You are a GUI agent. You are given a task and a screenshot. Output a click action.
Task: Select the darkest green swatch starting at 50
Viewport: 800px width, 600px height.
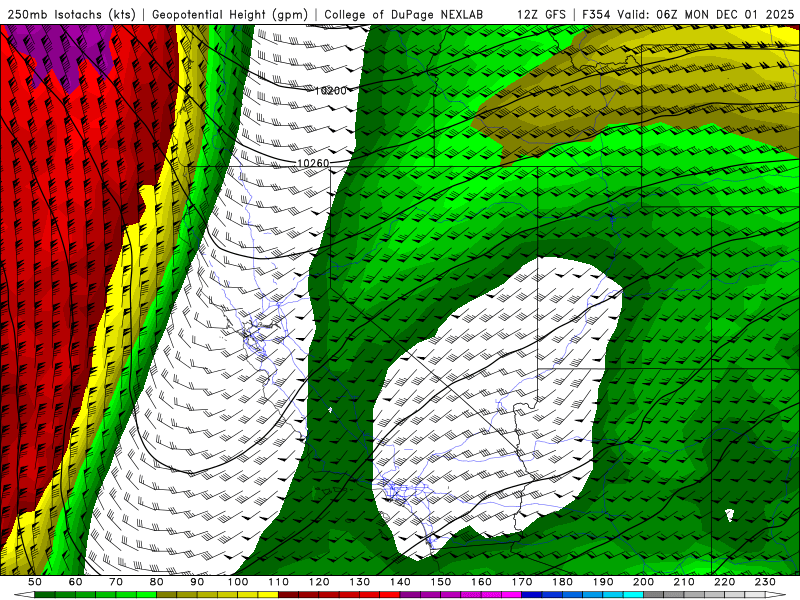(45, 595)
